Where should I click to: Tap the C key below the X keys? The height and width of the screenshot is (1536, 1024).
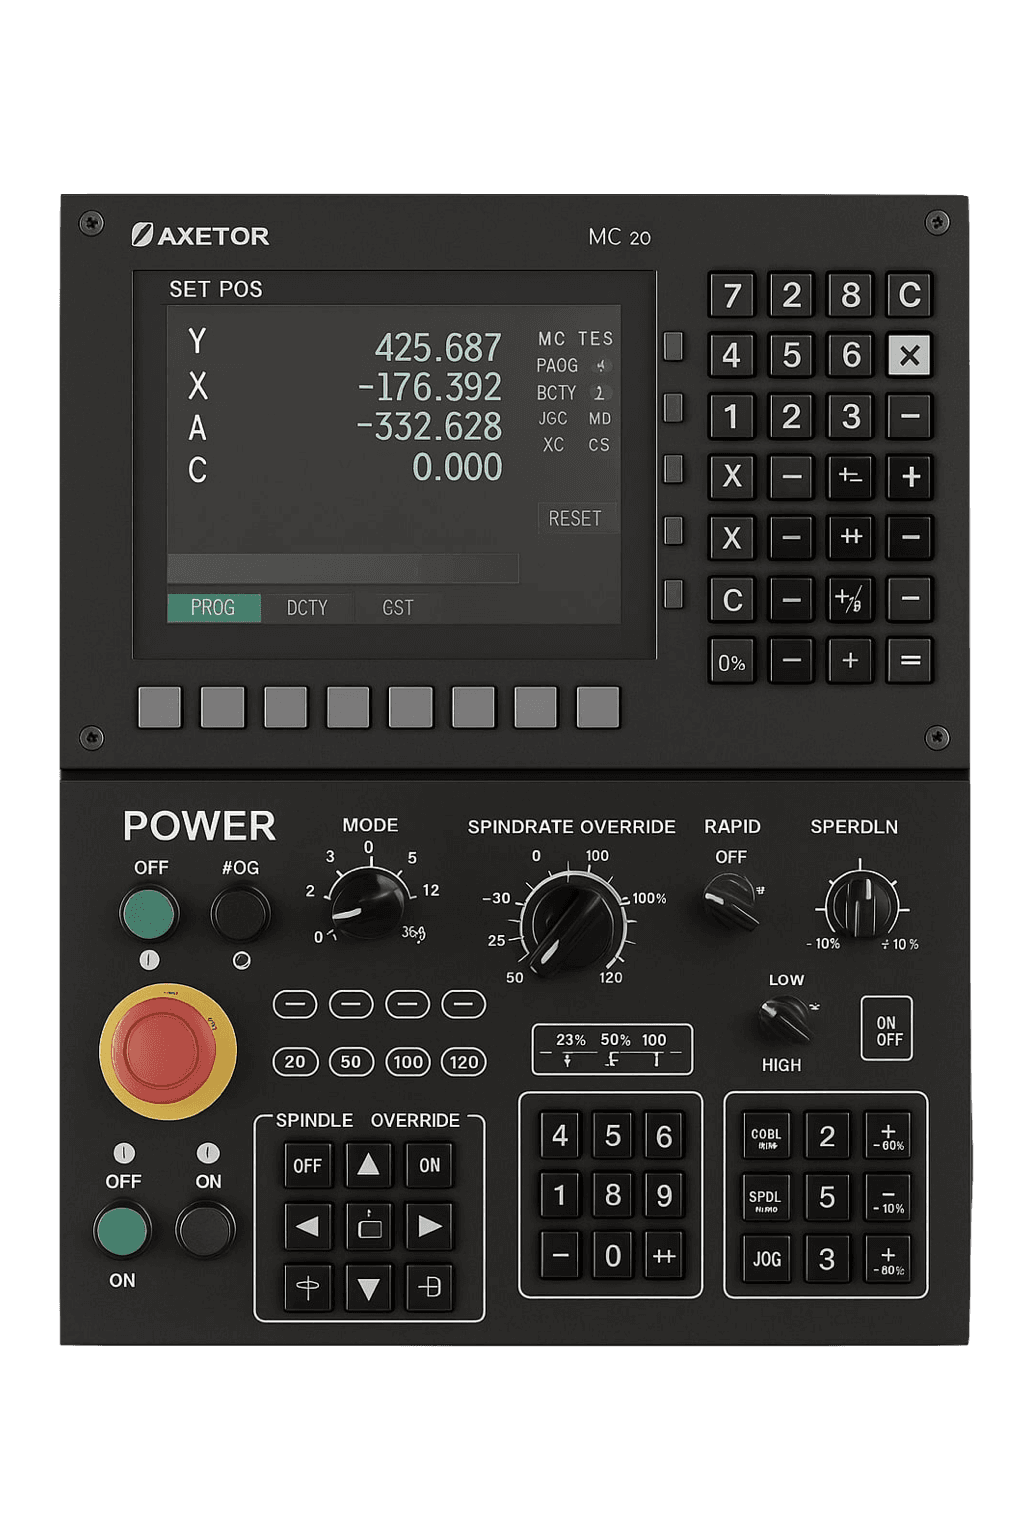coord(732,599)
